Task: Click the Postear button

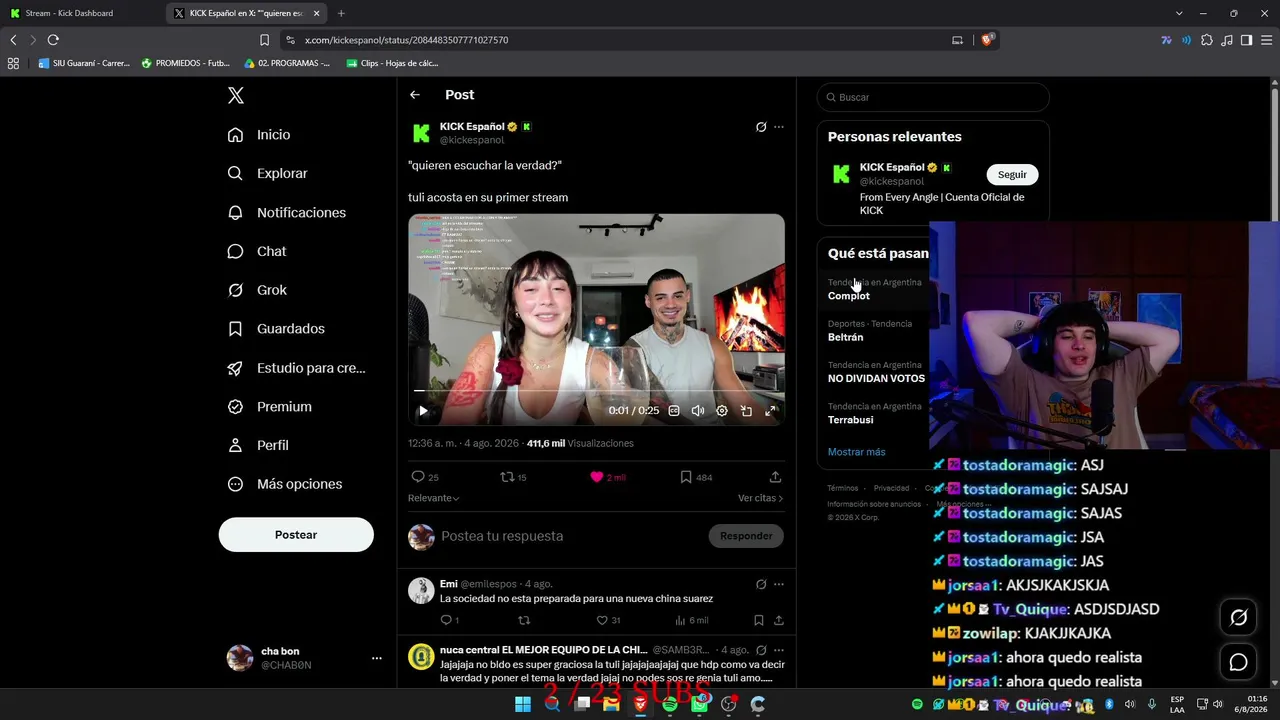Action: point(296,535)
